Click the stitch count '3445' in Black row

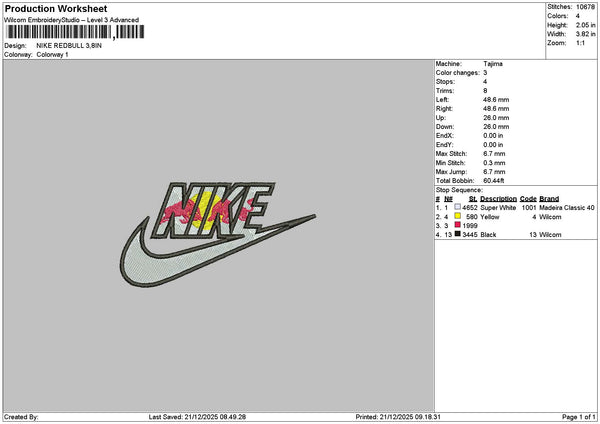470,235
